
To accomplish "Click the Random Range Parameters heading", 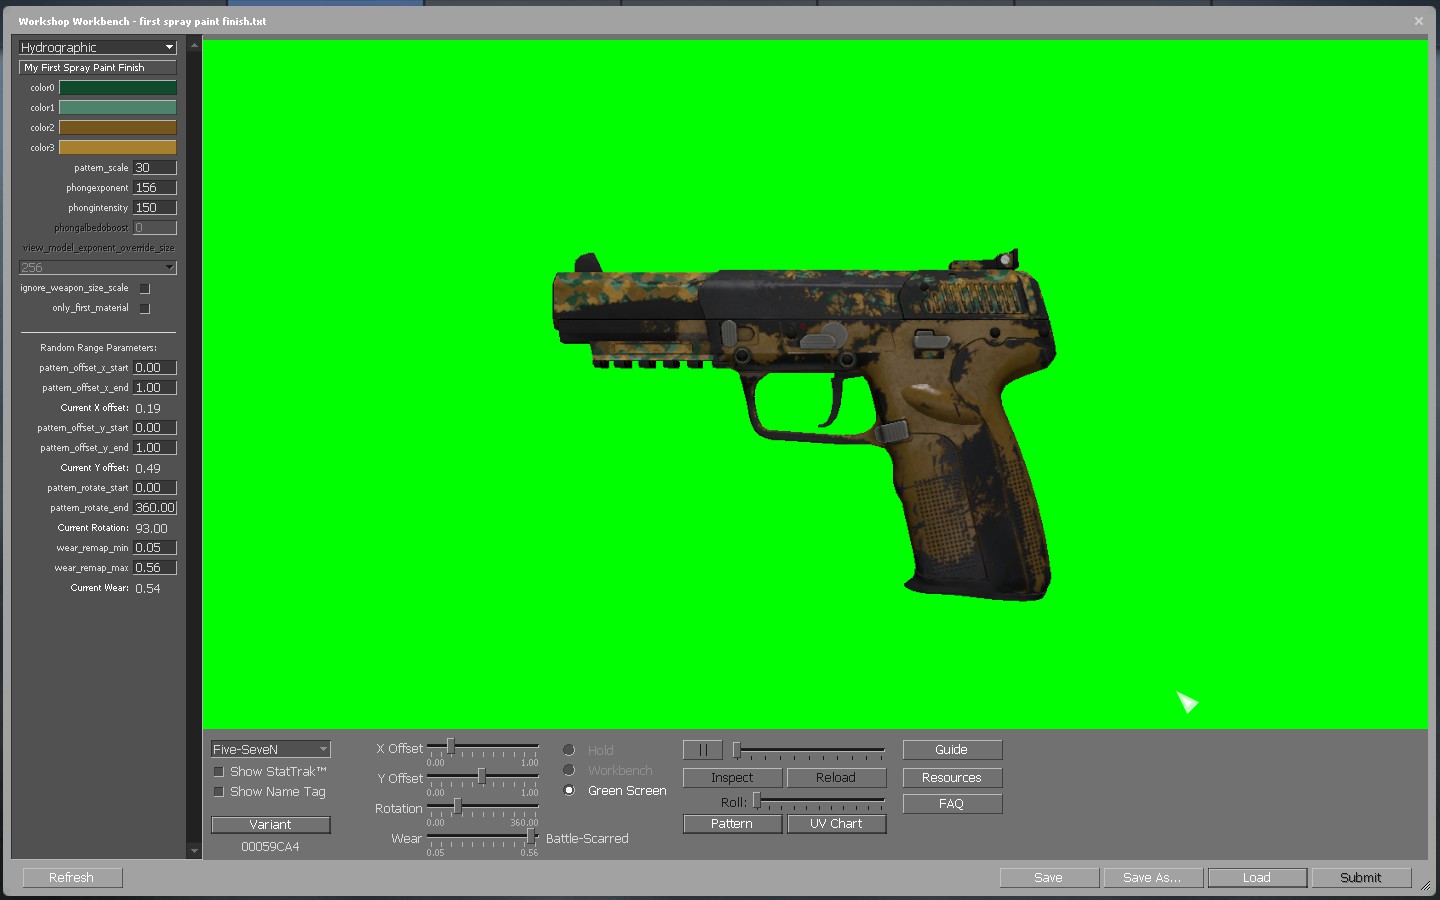I will [x=98, y=348].
